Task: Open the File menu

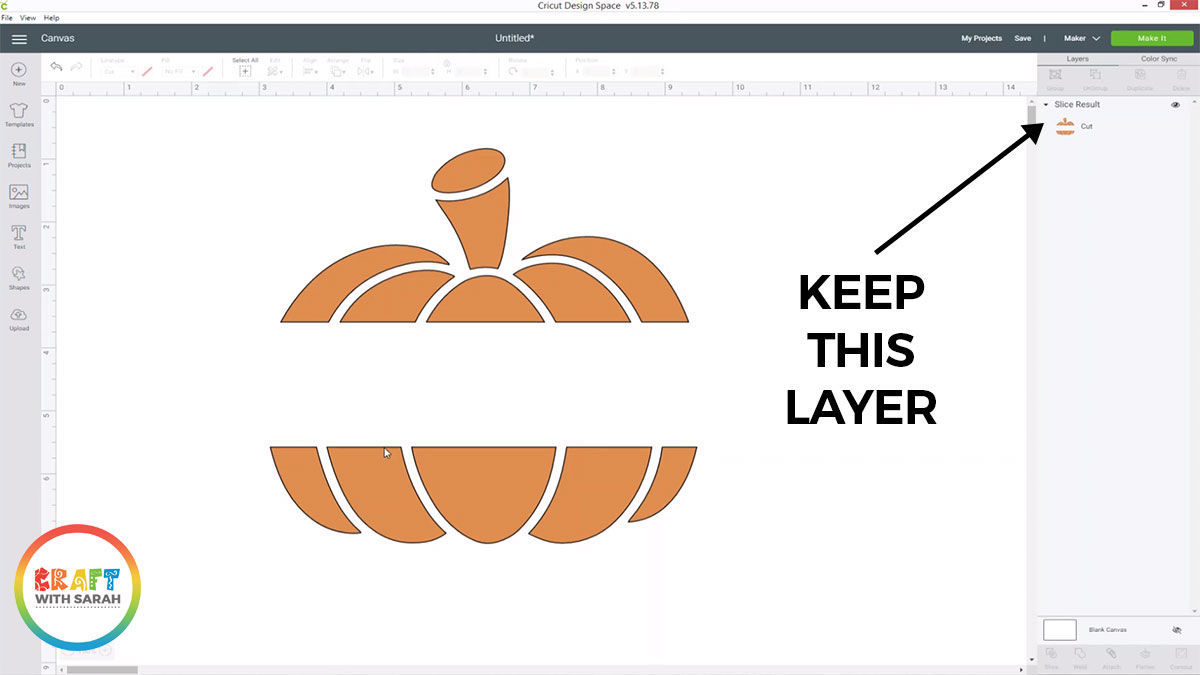Action: tap(7, 18)
